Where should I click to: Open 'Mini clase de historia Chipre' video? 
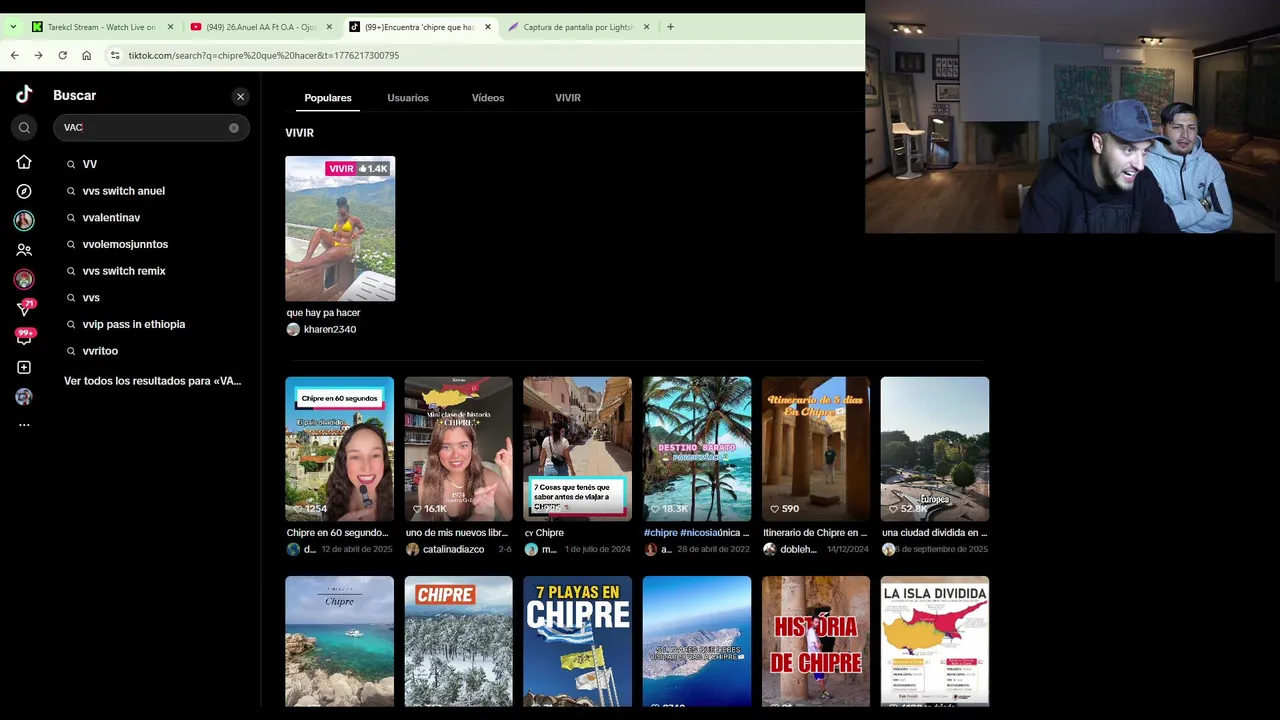click(x=458, y=449)
